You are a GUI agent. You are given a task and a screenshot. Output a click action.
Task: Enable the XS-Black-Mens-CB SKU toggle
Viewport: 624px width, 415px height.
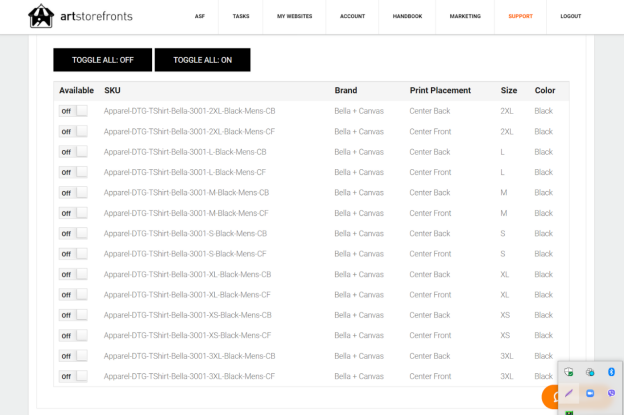73,315
